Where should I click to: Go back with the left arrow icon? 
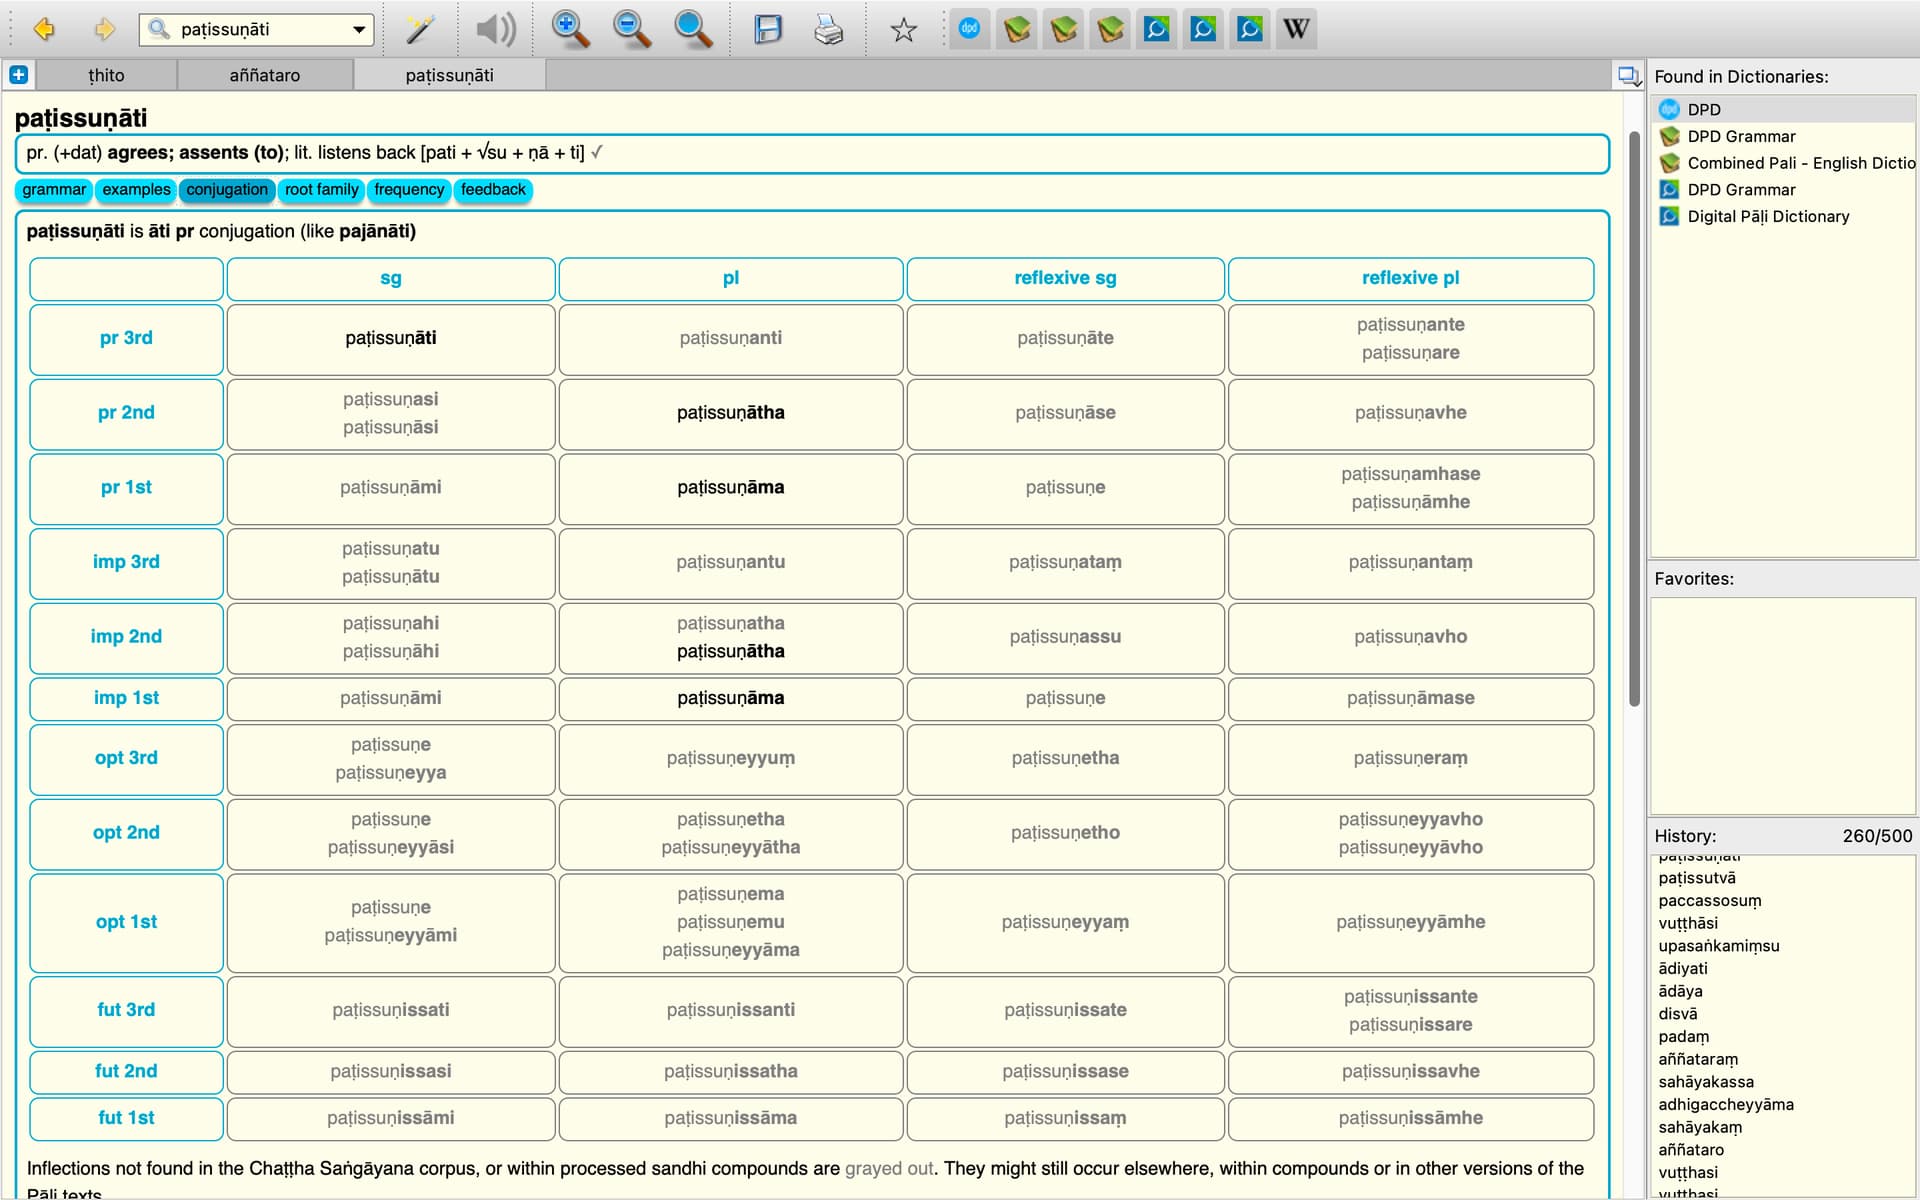tap(44, 29)
